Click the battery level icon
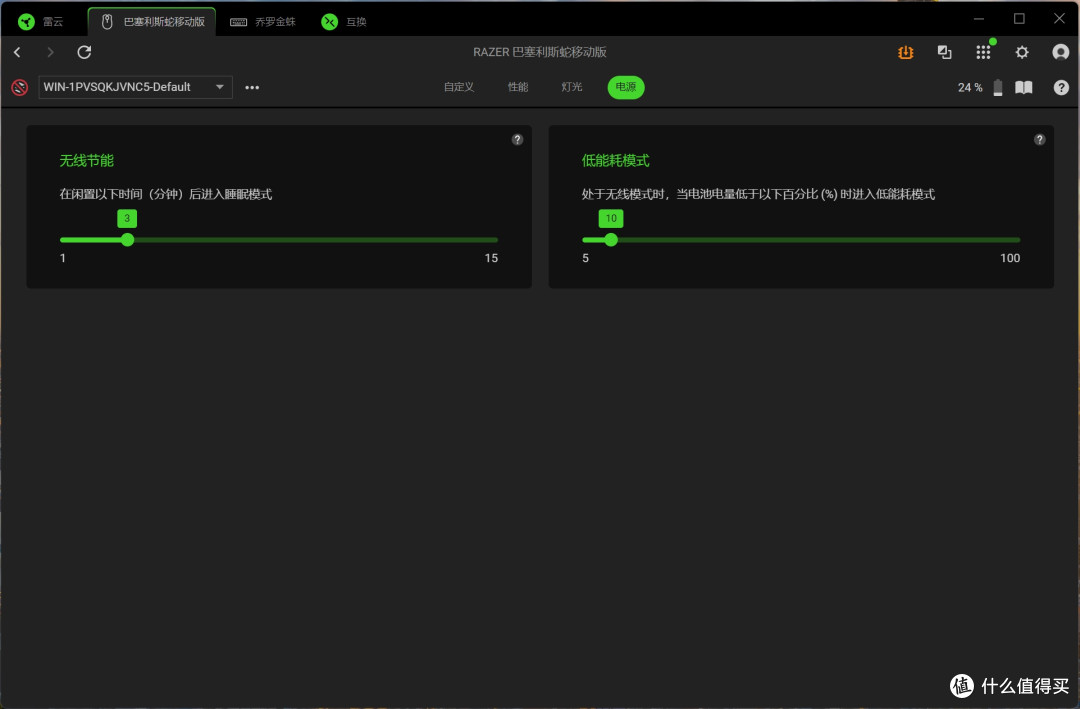The image size is (1080, 709). [x=998, y=88]
